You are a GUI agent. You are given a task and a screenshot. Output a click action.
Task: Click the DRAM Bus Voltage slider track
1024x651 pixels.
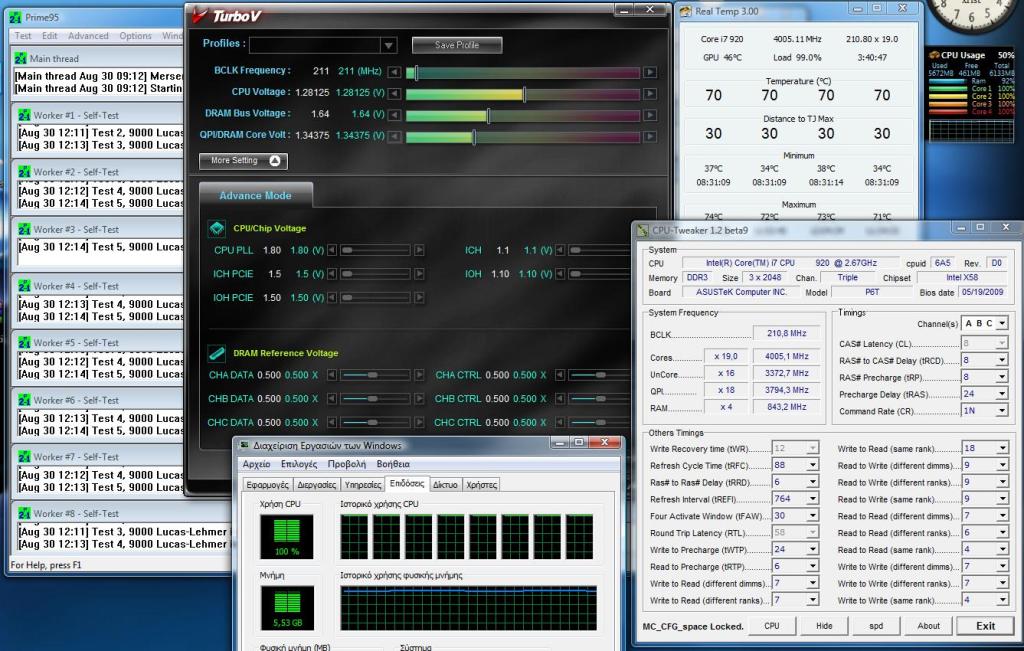(x=522, y=115)
